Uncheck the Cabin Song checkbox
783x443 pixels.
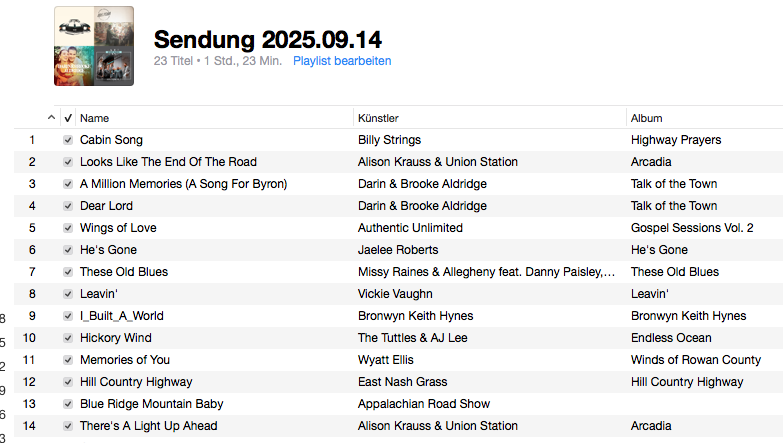tap(68, 140)
